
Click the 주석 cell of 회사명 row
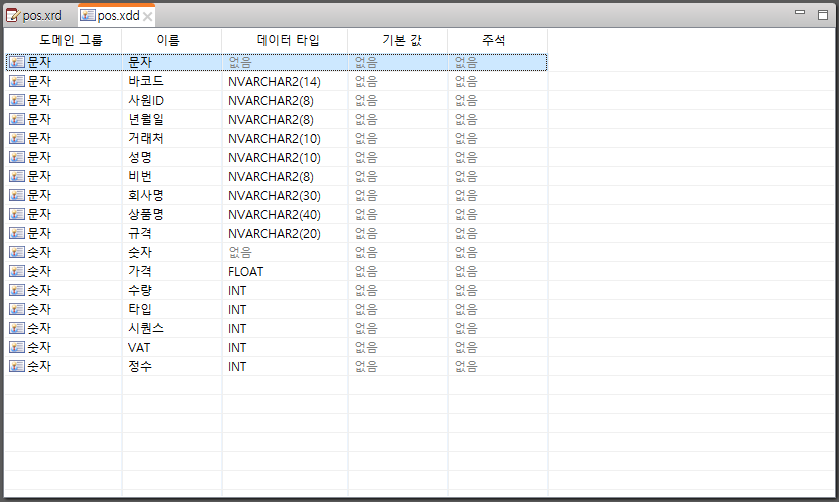[498, 195]
